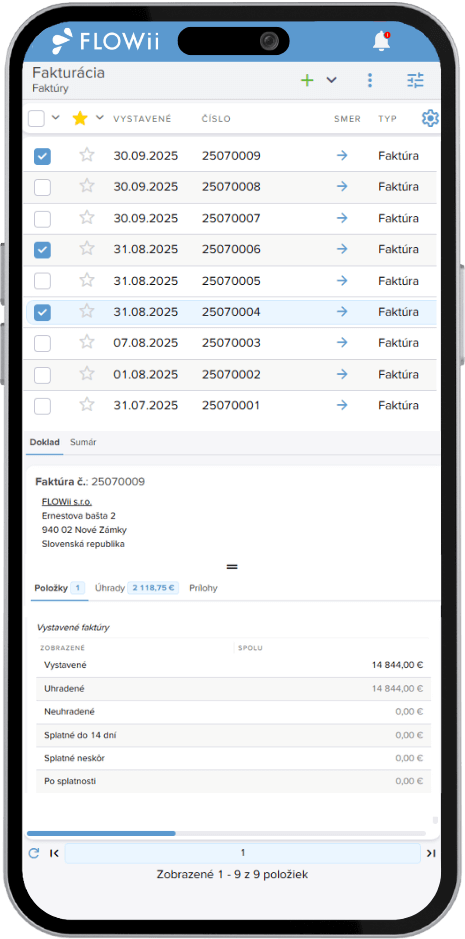Toggle the select-all header checkbox
The width and height of the screenshot is (465, 939).
[x=37, y=119]
